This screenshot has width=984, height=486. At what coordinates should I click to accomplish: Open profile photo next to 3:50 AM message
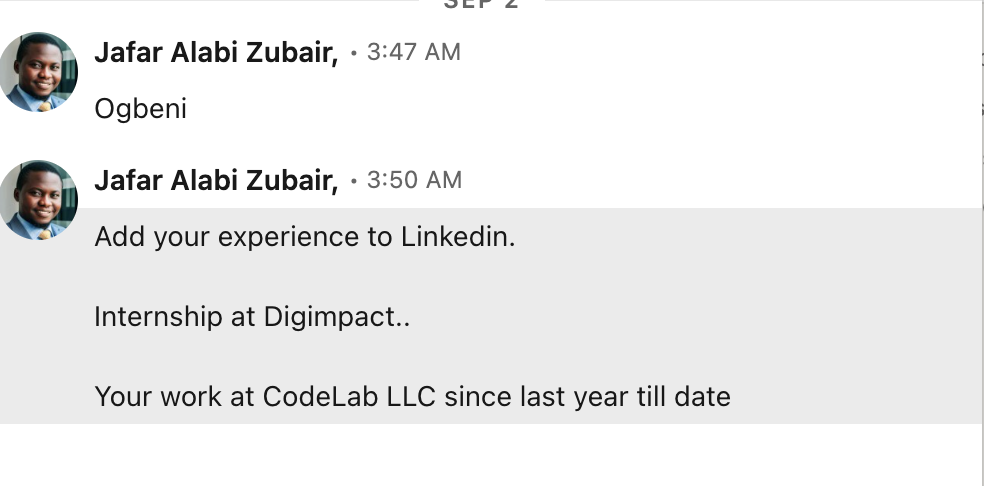39,200
